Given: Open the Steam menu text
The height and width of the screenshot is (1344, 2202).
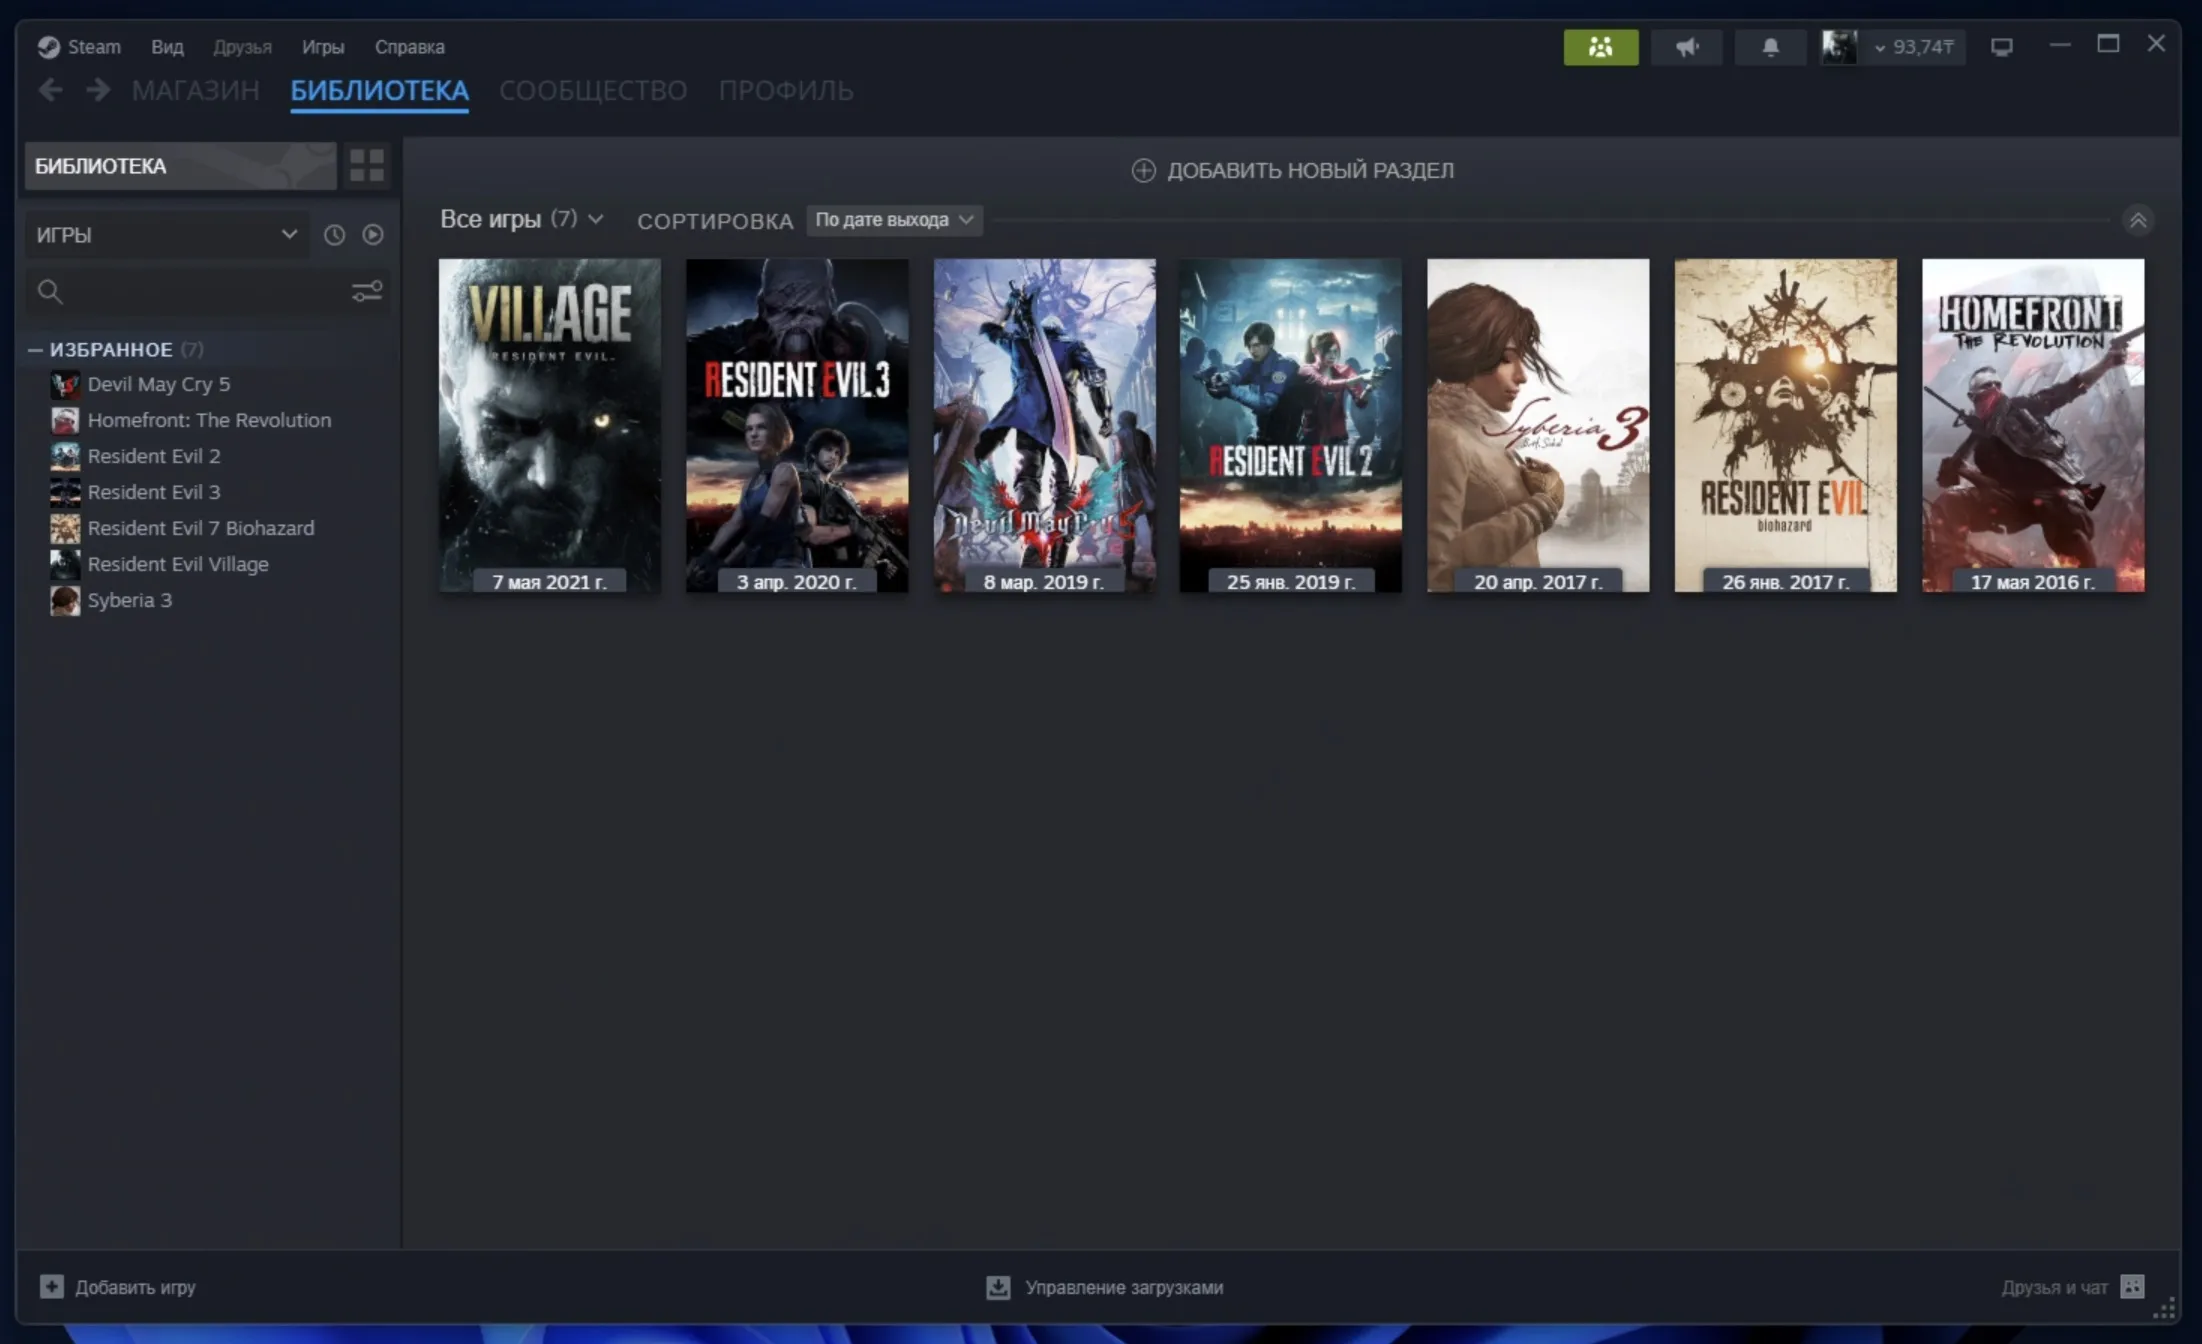Looking at the screenshot, I should point(94,47).
